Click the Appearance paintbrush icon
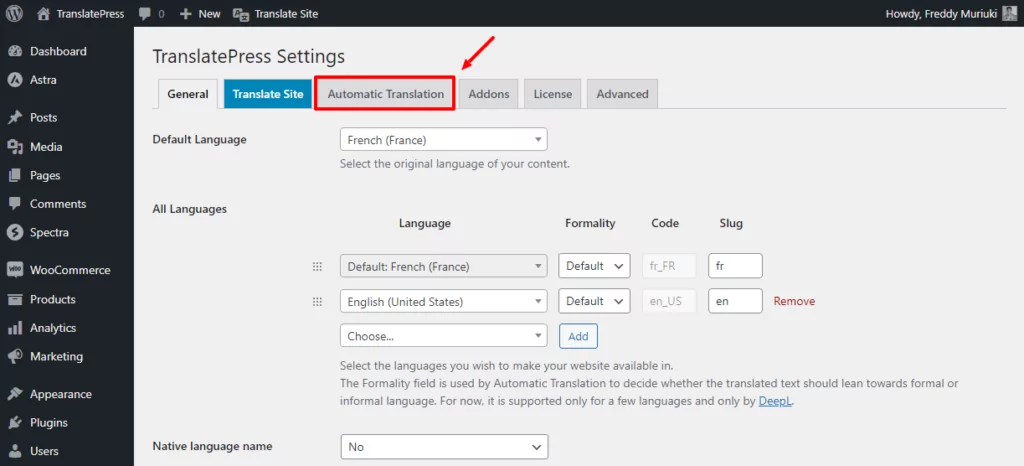The image size is (1024, 466). point(15,394)
